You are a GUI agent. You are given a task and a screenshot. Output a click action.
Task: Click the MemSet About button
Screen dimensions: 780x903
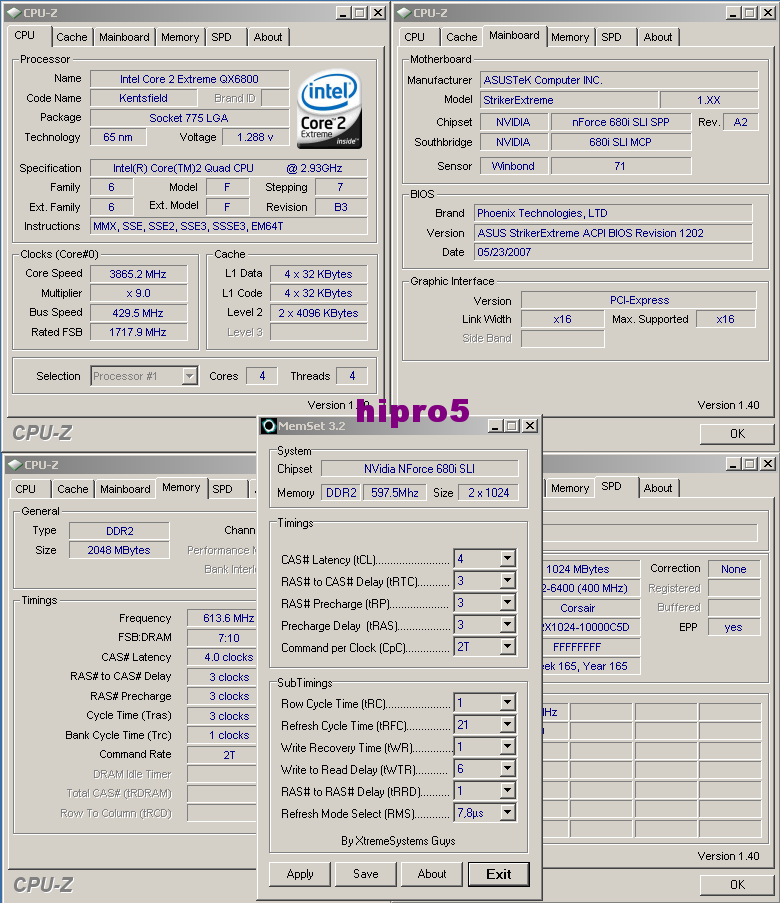(x=432, y=874)
